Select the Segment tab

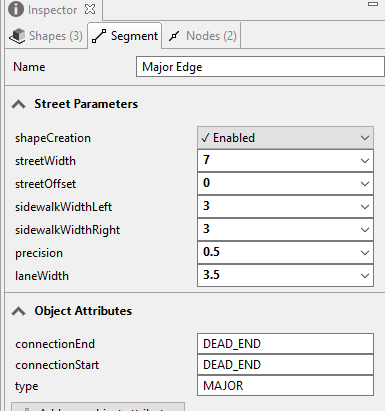125,36
